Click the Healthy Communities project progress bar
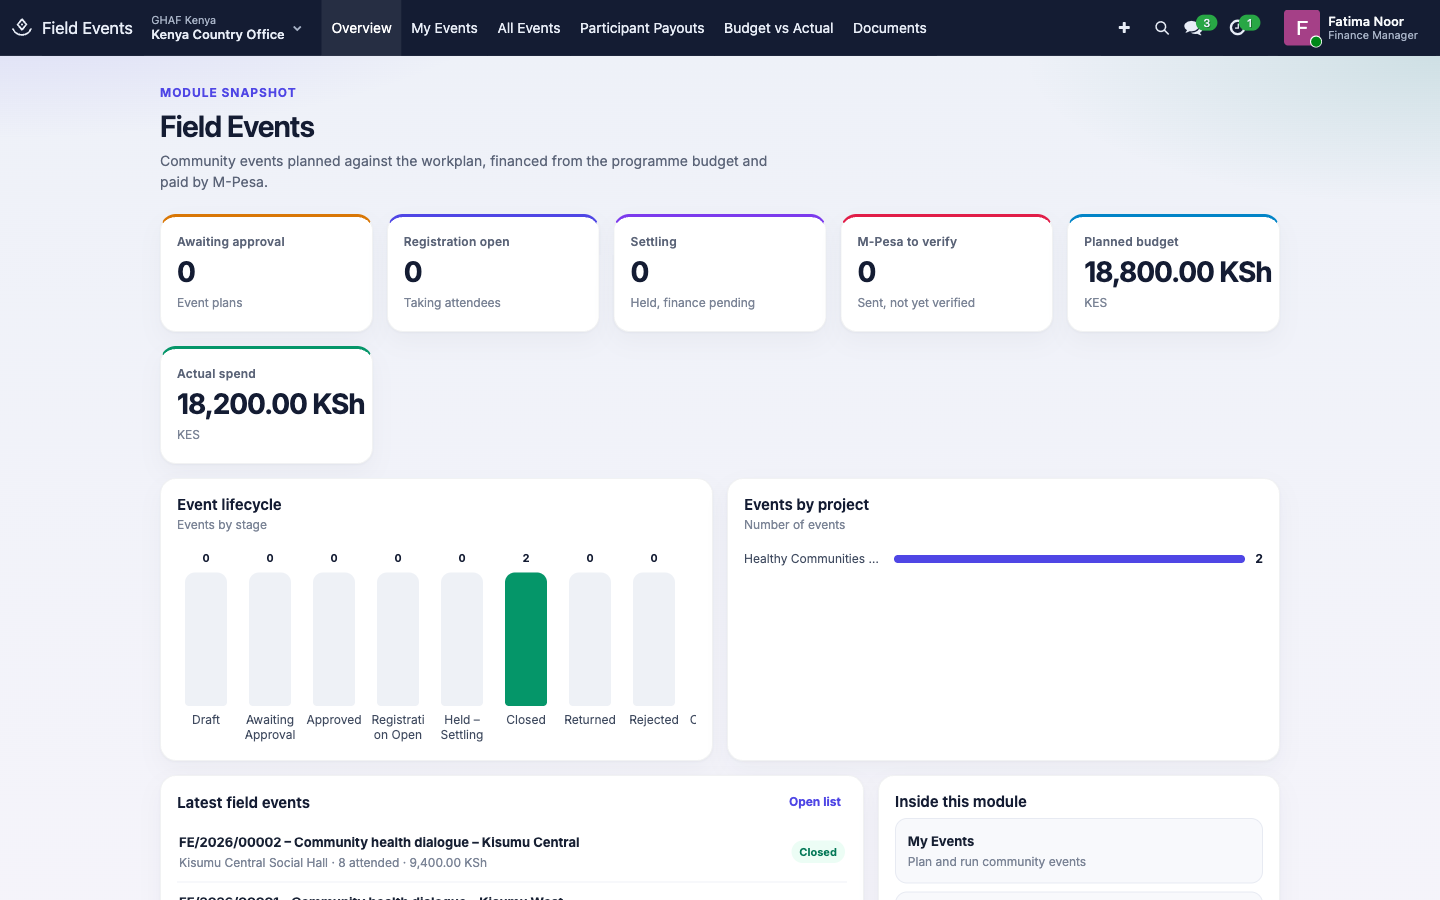 pos(1069,559)
